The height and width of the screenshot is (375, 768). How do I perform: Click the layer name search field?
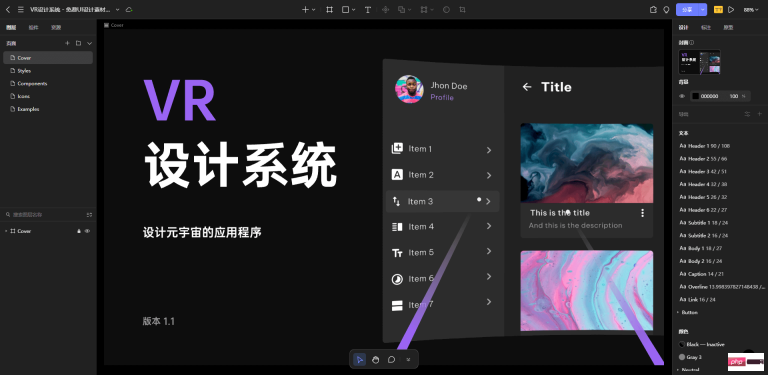coord(44,214)
